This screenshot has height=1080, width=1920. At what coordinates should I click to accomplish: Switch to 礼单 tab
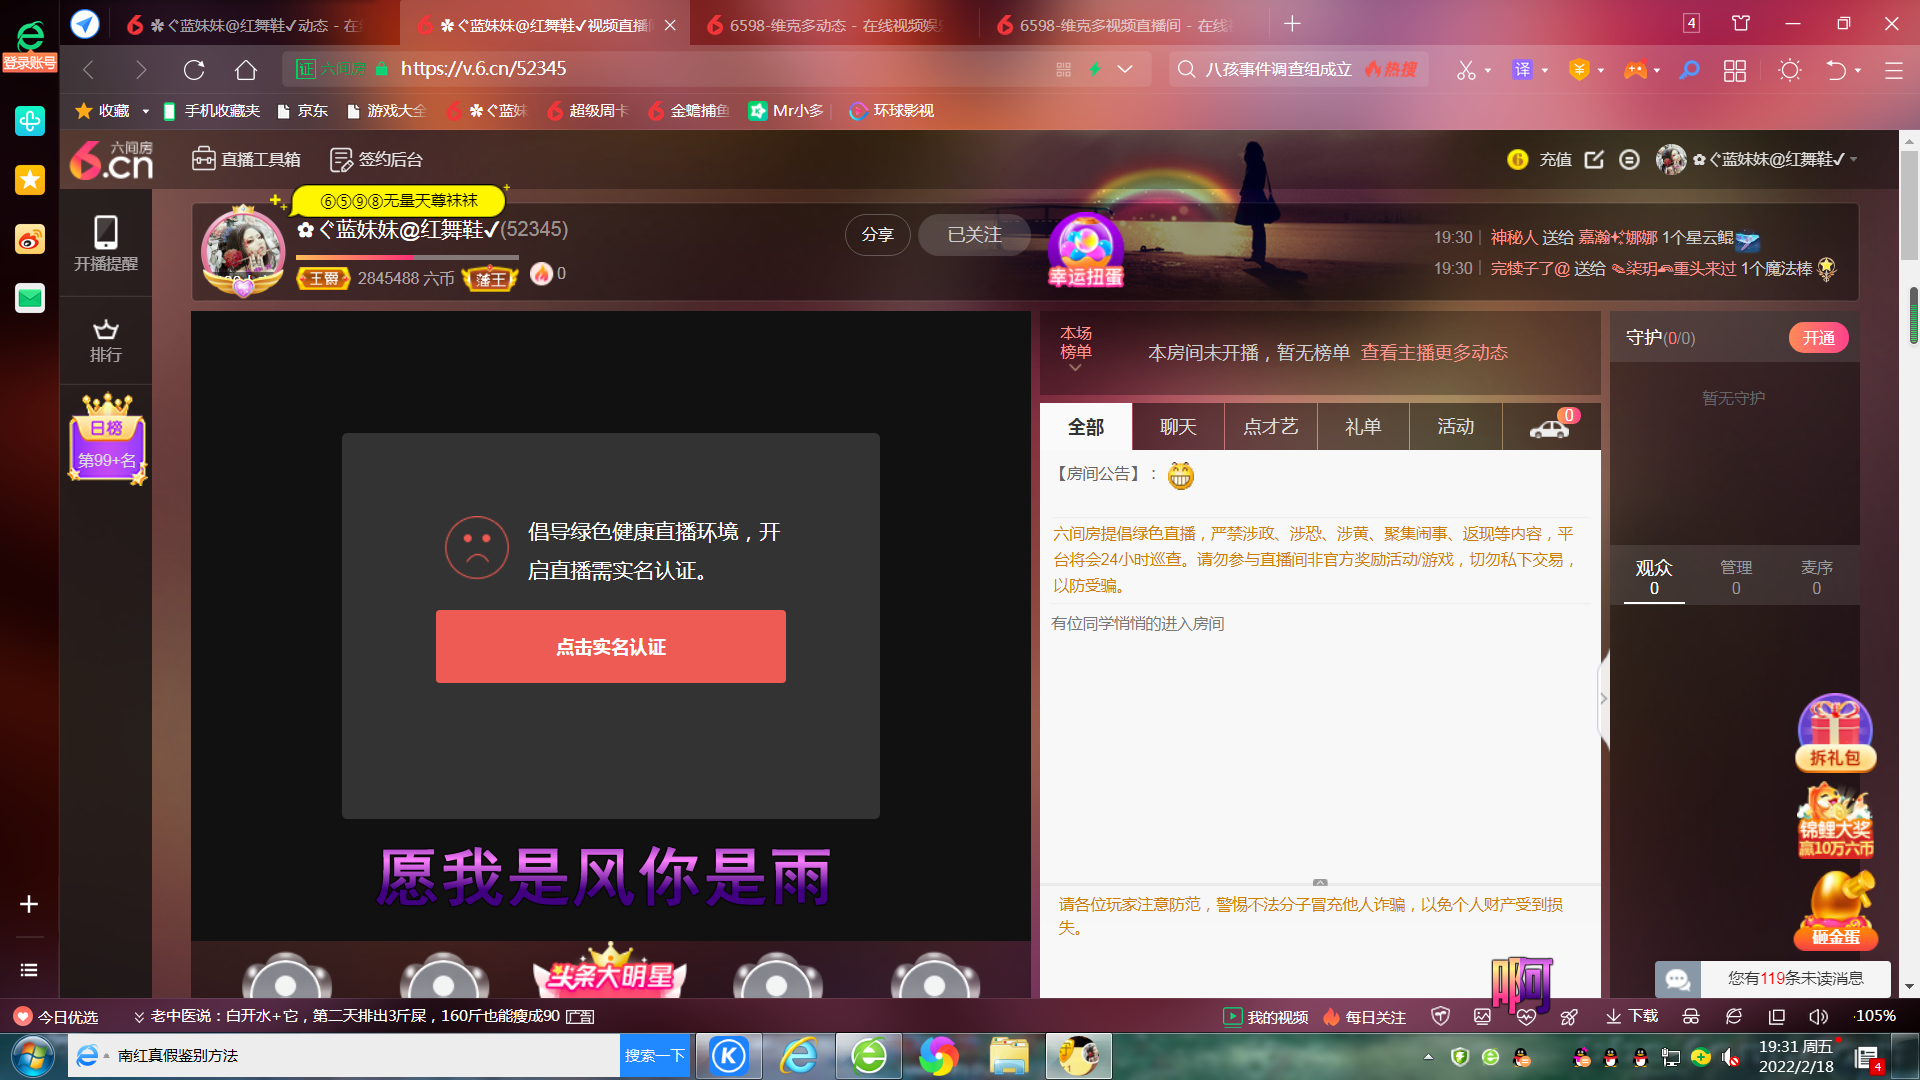click(x=1363, y=427)
